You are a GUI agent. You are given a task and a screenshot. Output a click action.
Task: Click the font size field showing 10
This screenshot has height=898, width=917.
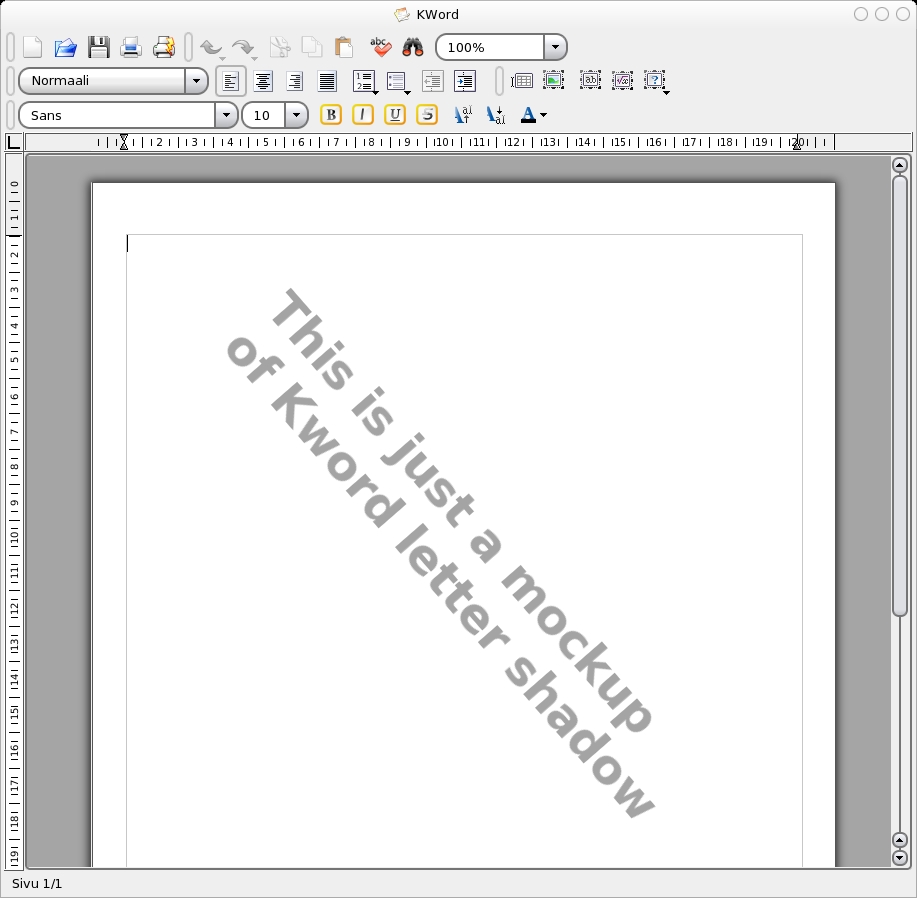(264, 115)
